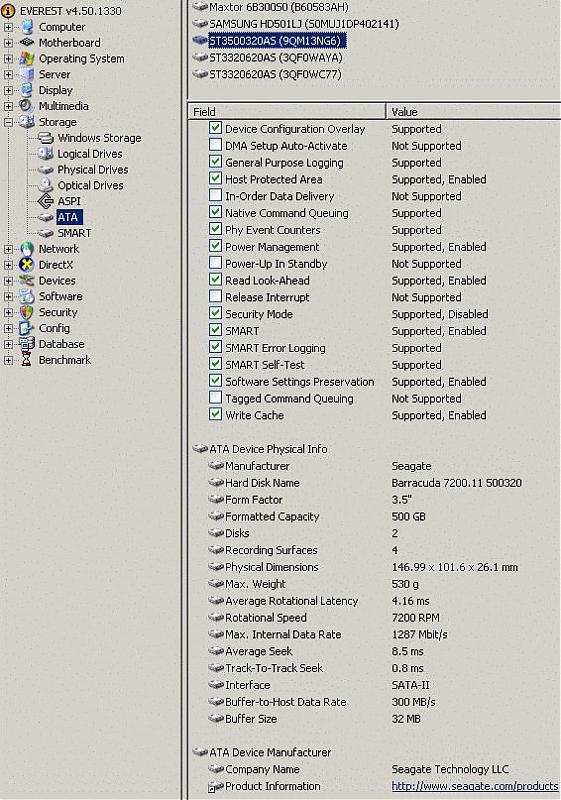Toggle In-Order Data Delivery checkbox
Viewport: 561px width, 800px height.
(x=215, y=195)
